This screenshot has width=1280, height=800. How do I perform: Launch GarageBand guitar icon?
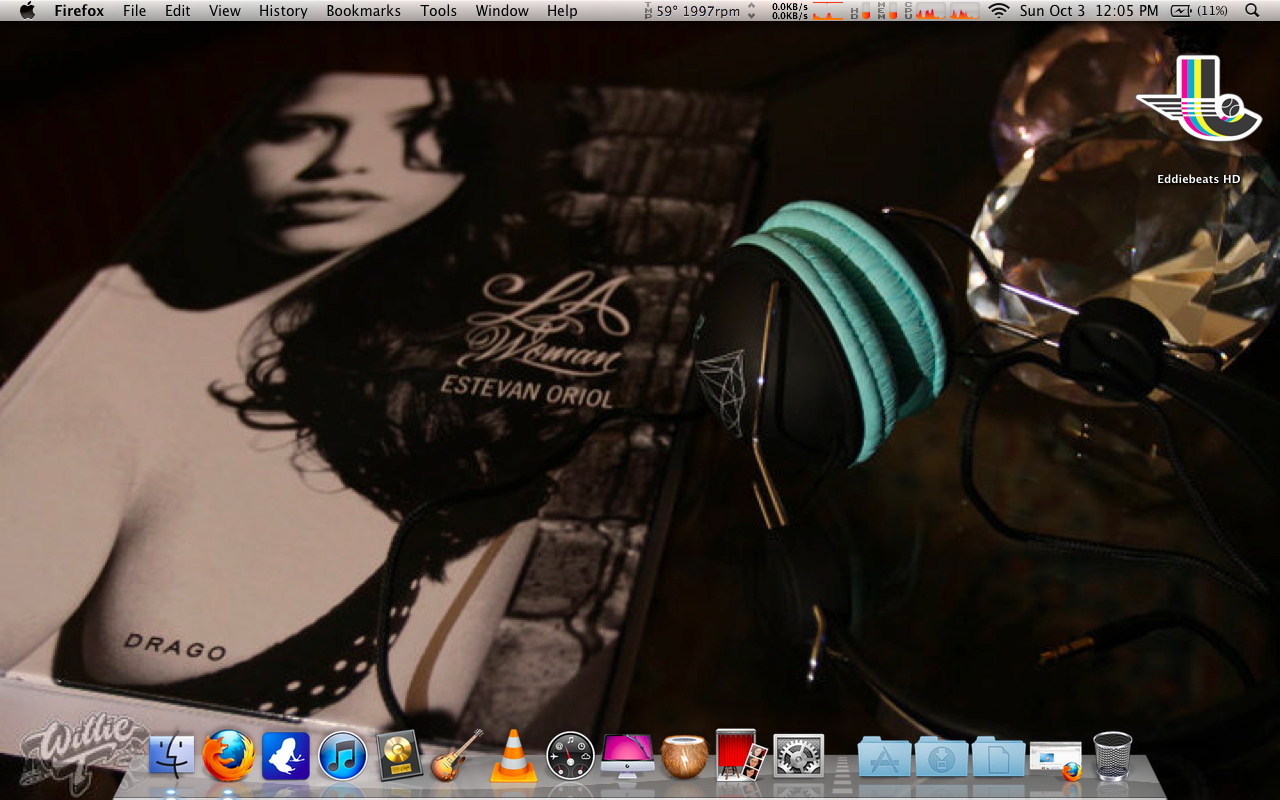[456, 755]
